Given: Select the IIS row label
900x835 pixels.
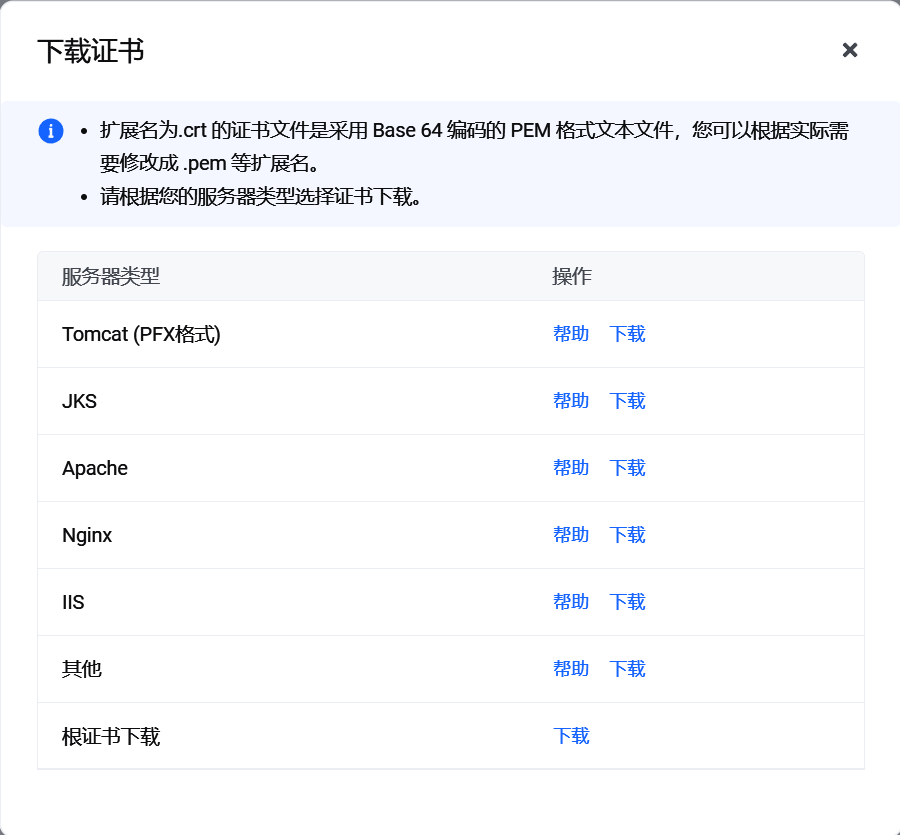Looking at the screenshot, I should (73, 603).
